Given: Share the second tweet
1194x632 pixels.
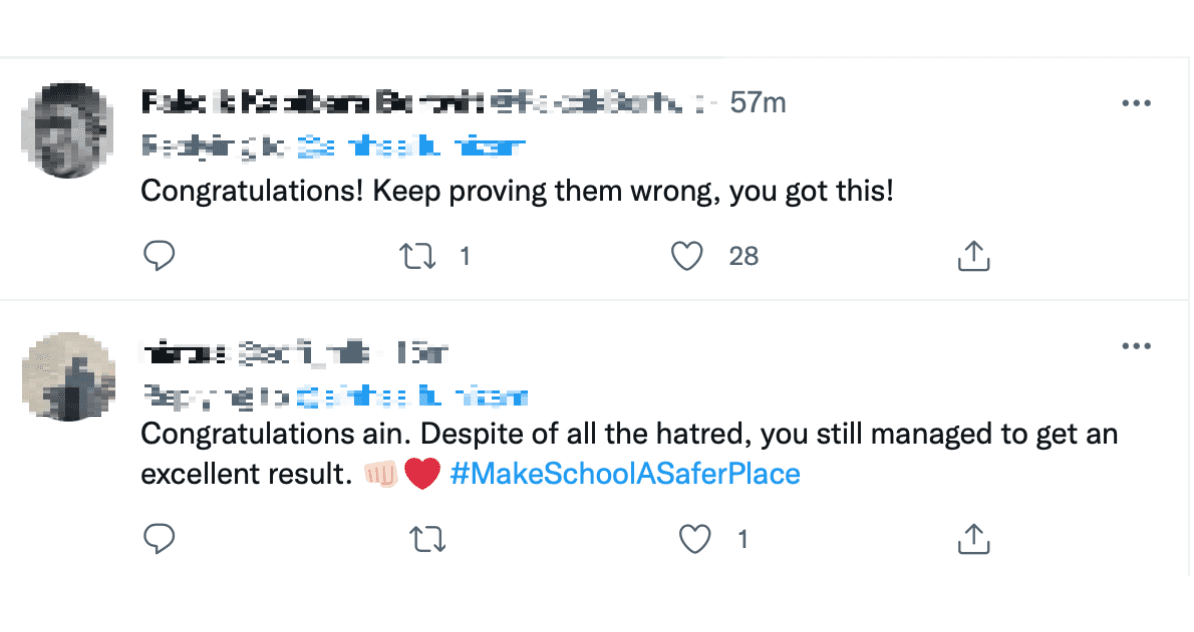Looking at the screenshot, I should (x=973, y=539).
